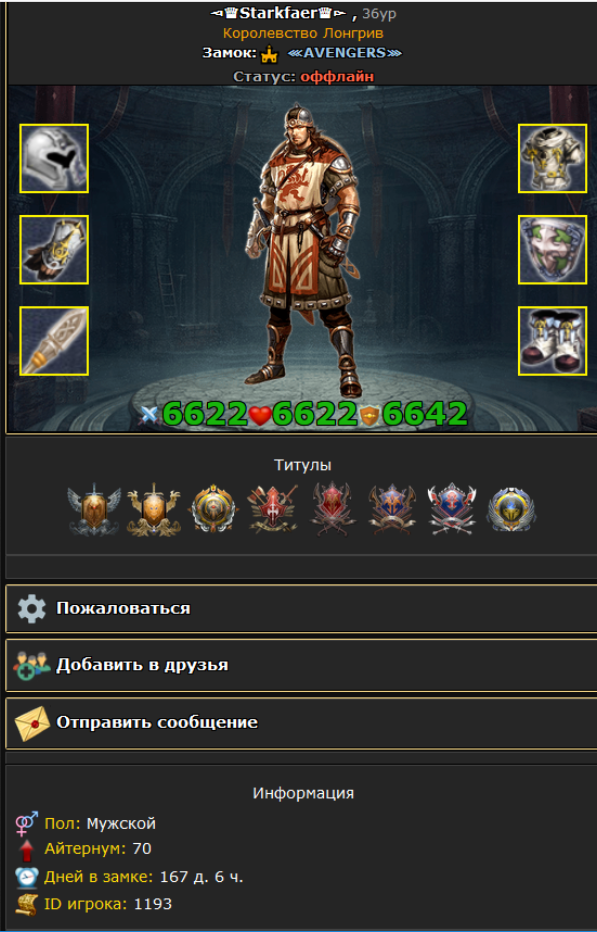597x932 pixels.
Task: Open Отправить сообщение message button
Action: click(x=301, y=723)
